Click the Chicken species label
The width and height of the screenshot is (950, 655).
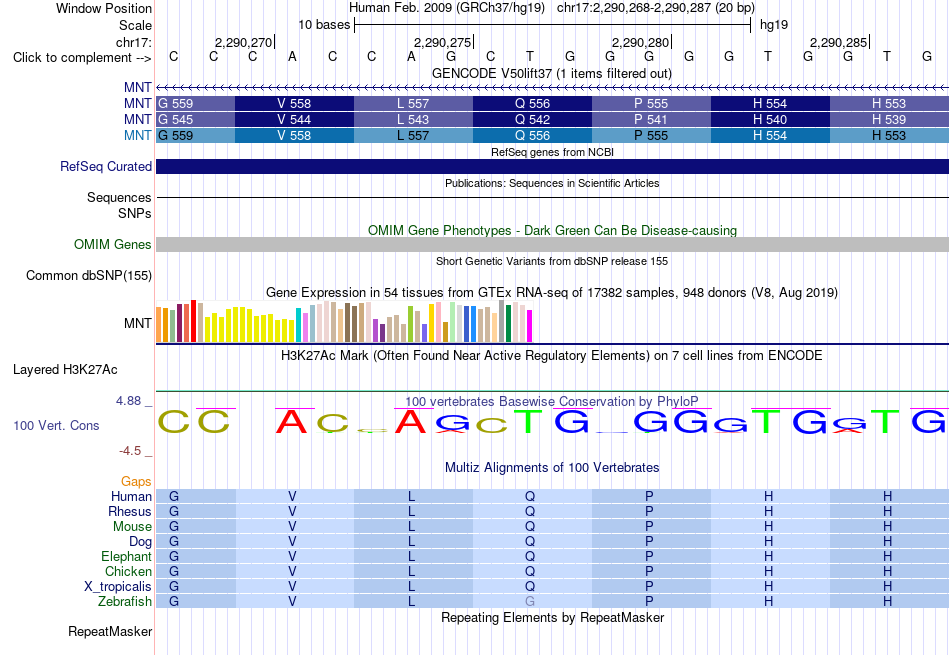pos(128,571)
